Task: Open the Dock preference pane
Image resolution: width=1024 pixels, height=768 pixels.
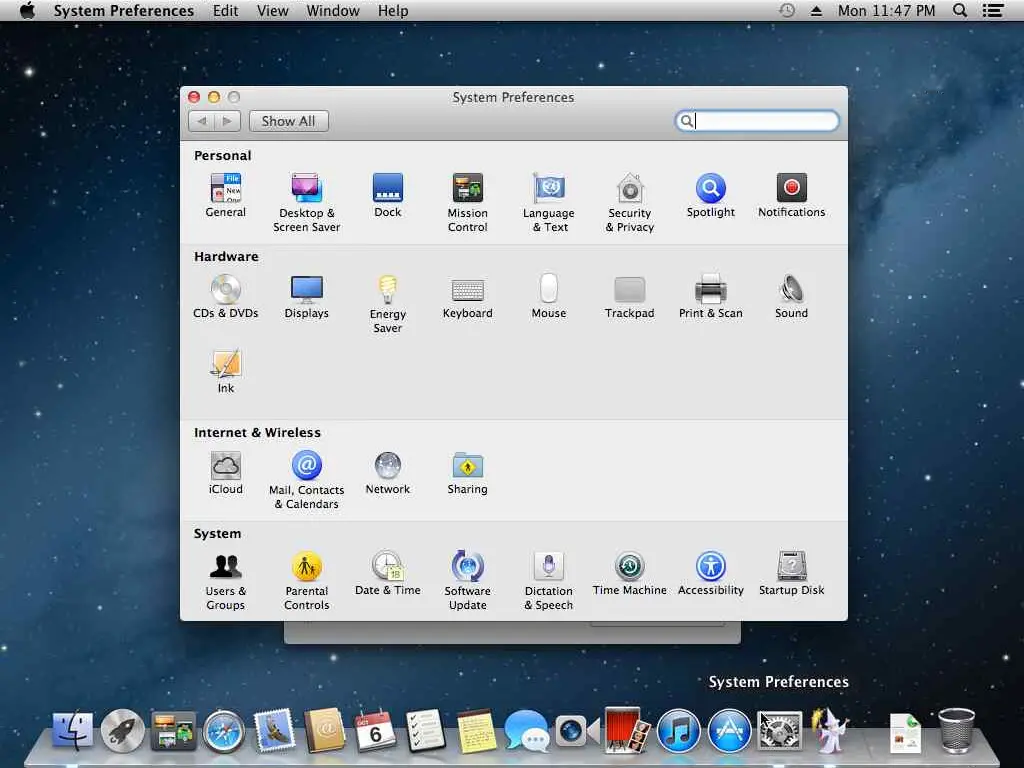Action: [387, 195]
